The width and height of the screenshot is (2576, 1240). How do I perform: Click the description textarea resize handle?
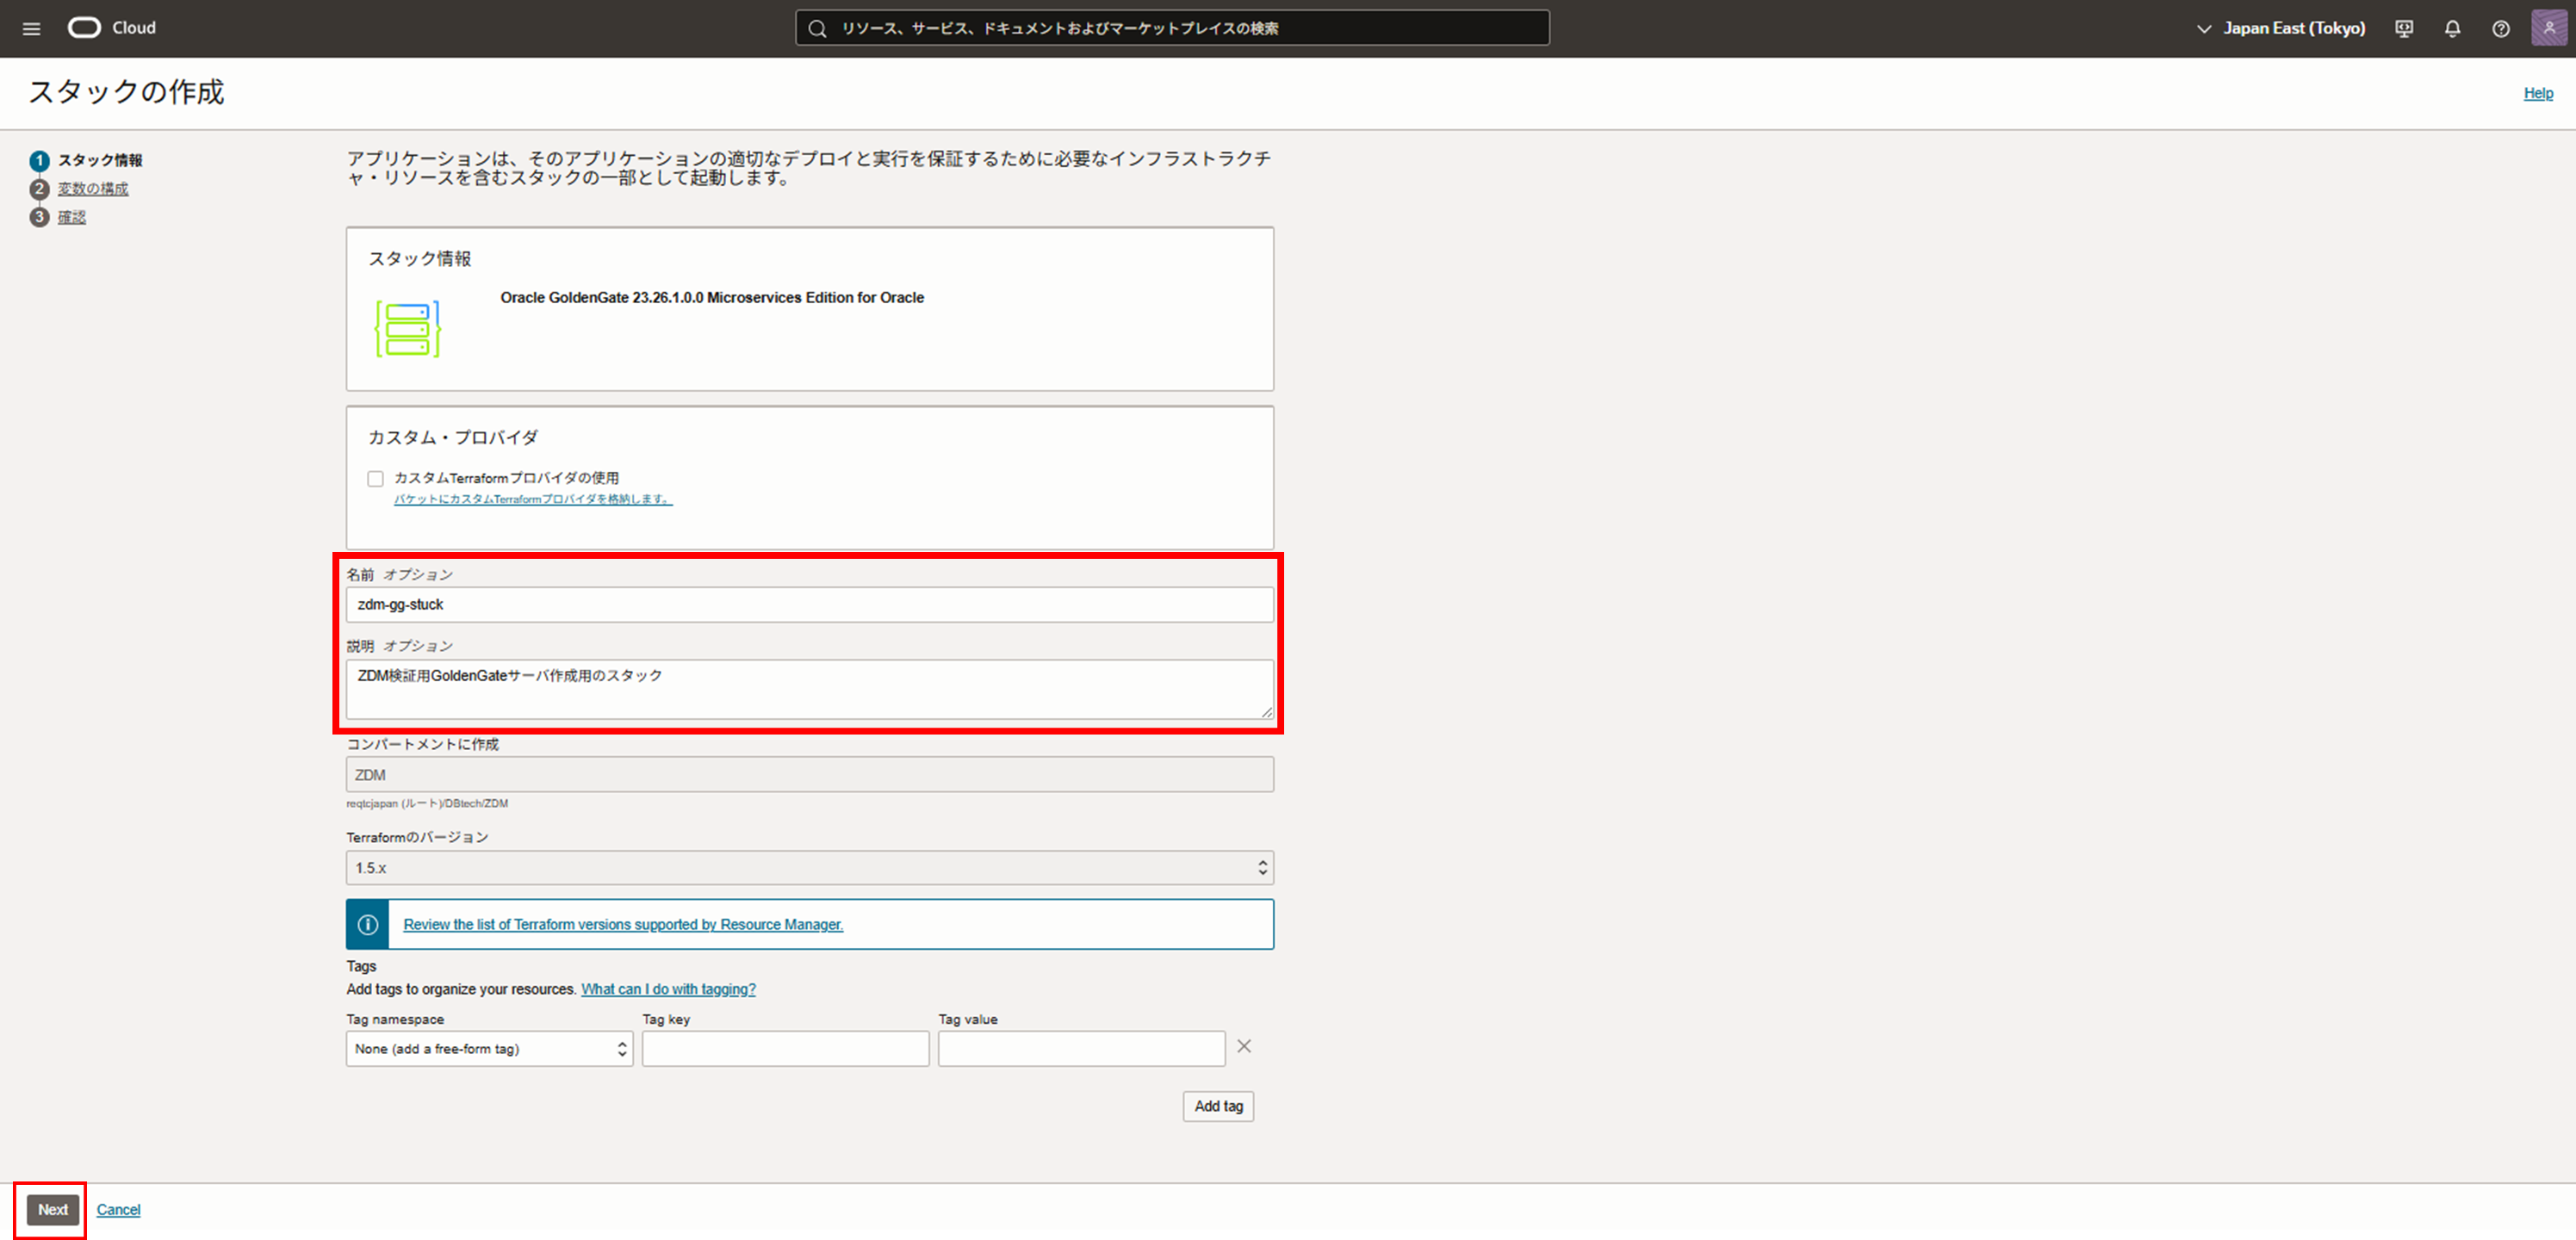pos(1267,712)
